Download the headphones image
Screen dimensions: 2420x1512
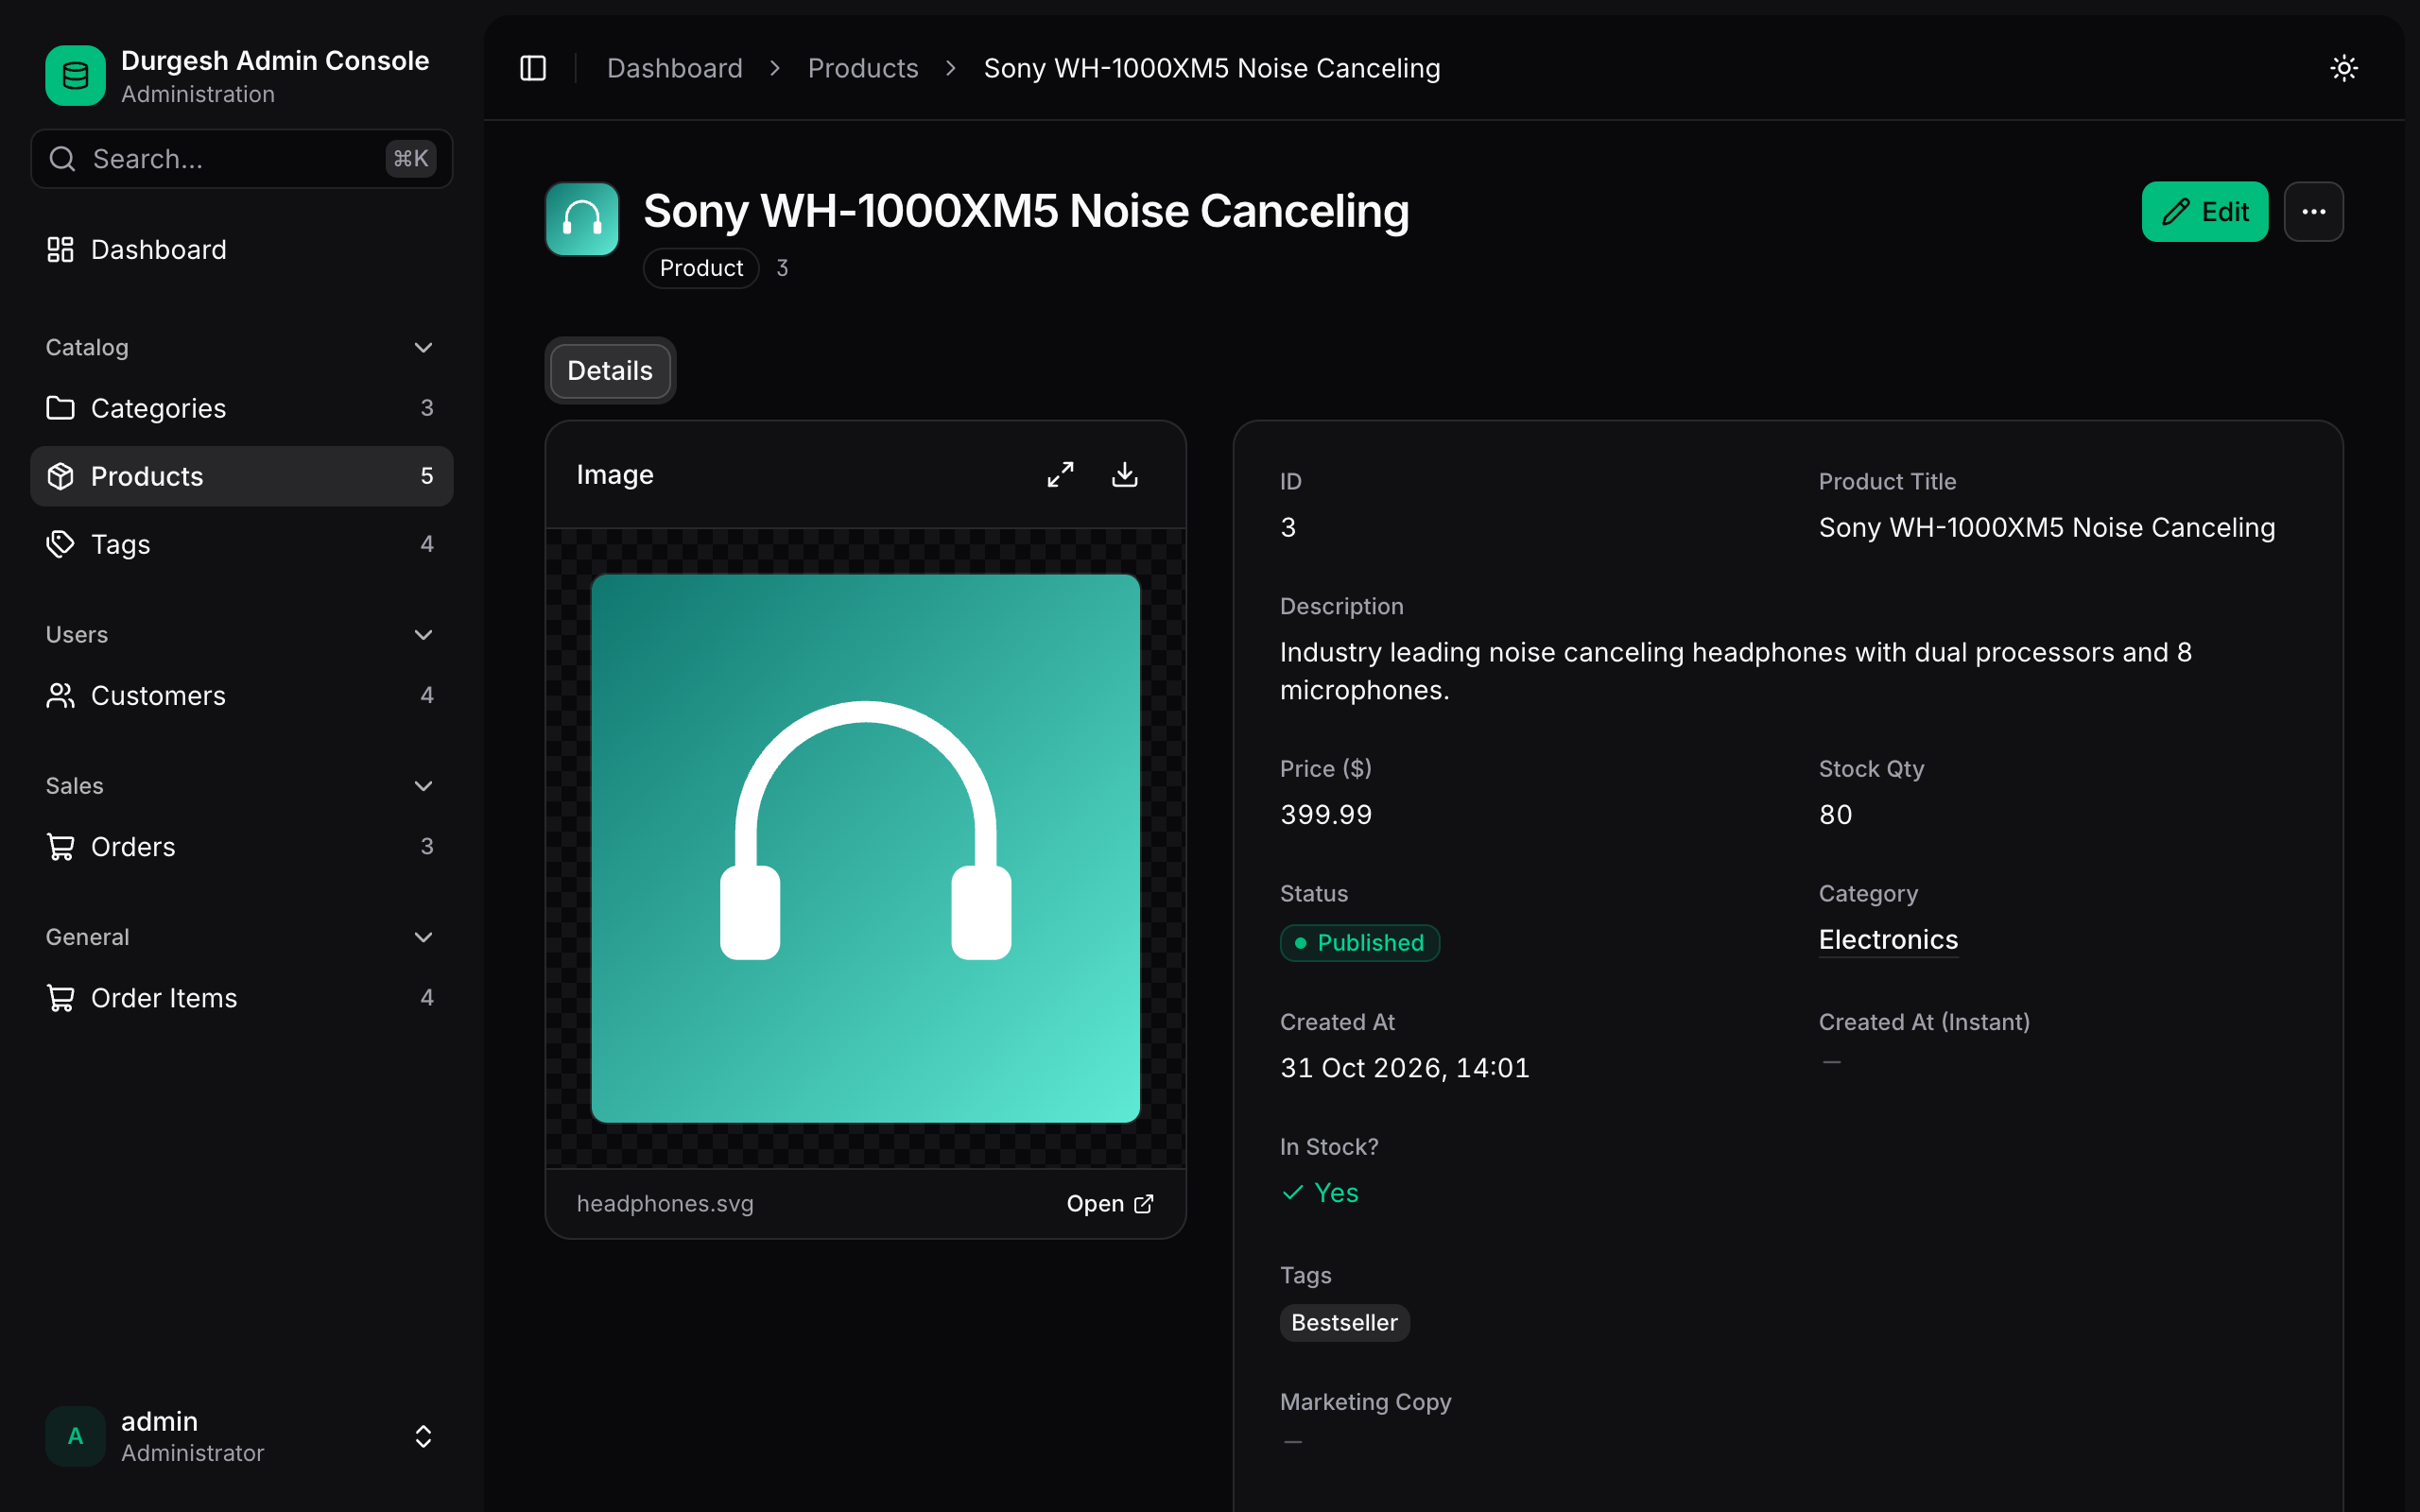[1125, 474]
